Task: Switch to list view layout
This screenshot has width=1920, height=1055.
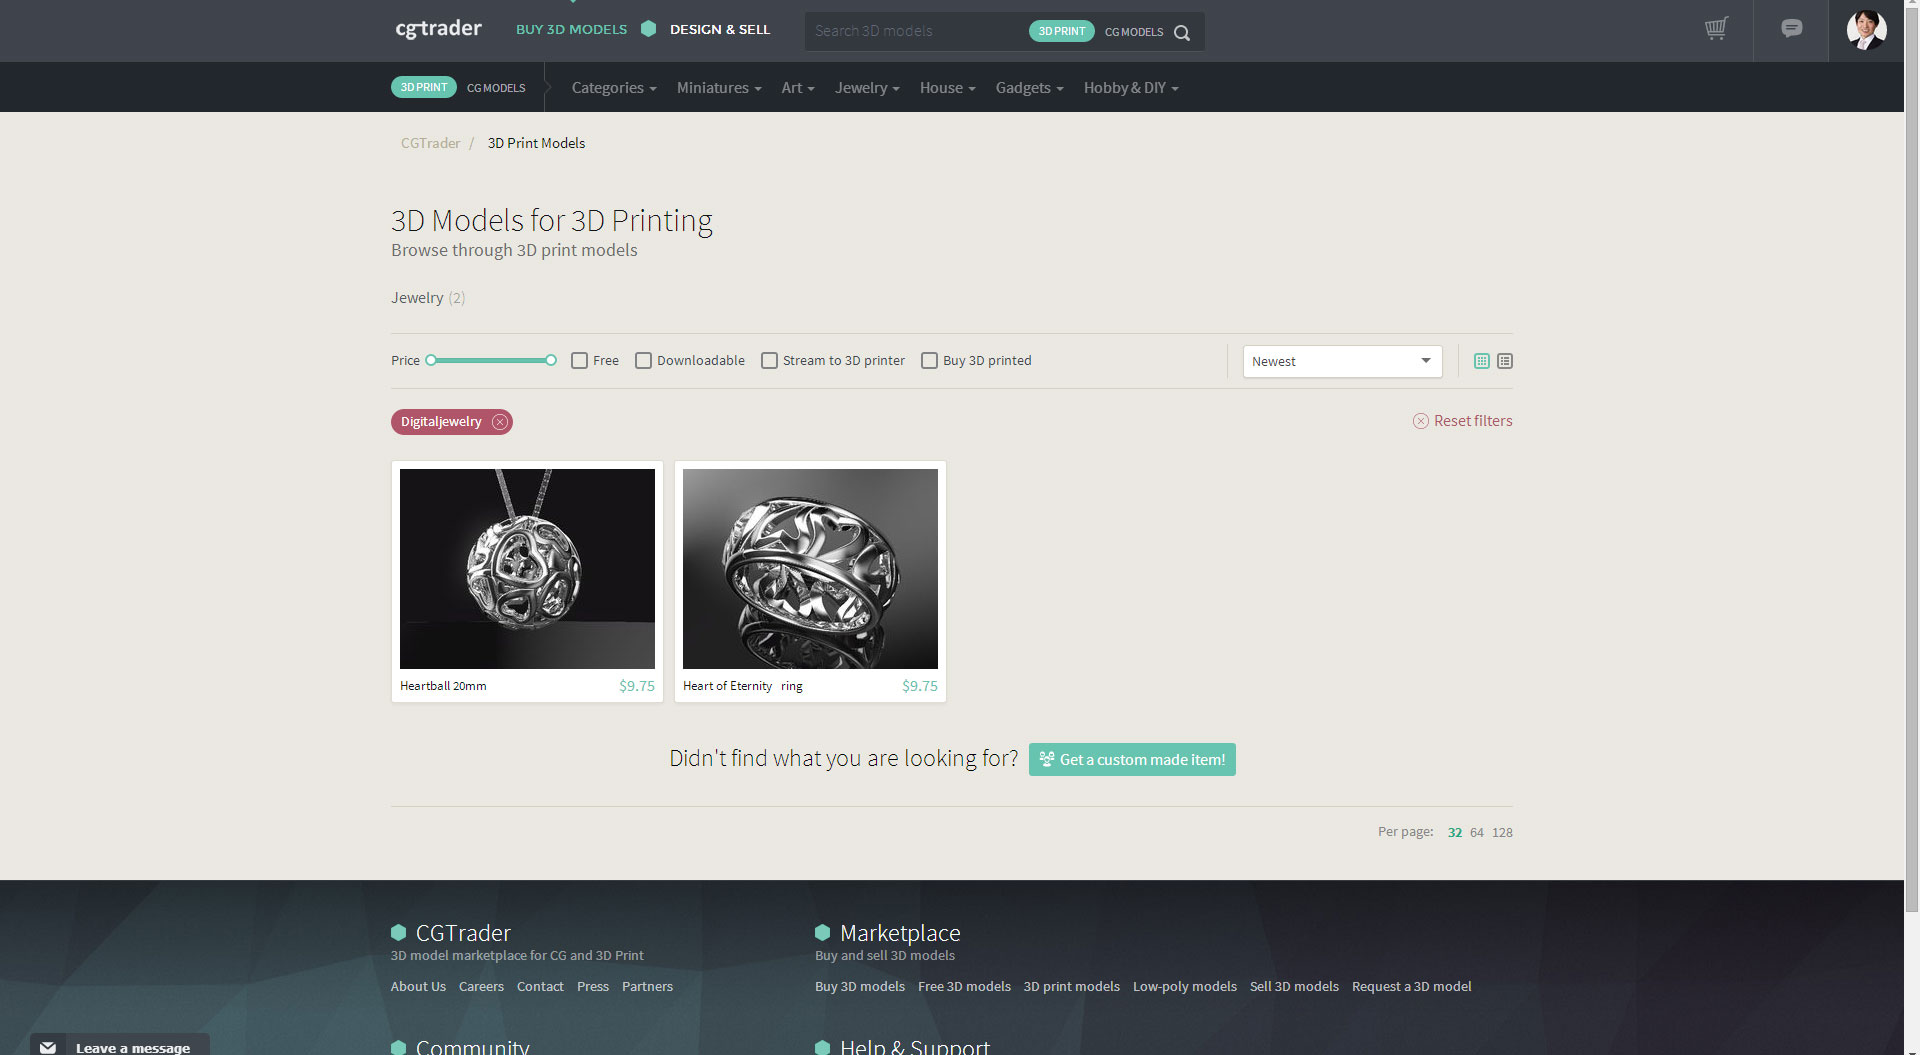Action: click(1505, 361)
